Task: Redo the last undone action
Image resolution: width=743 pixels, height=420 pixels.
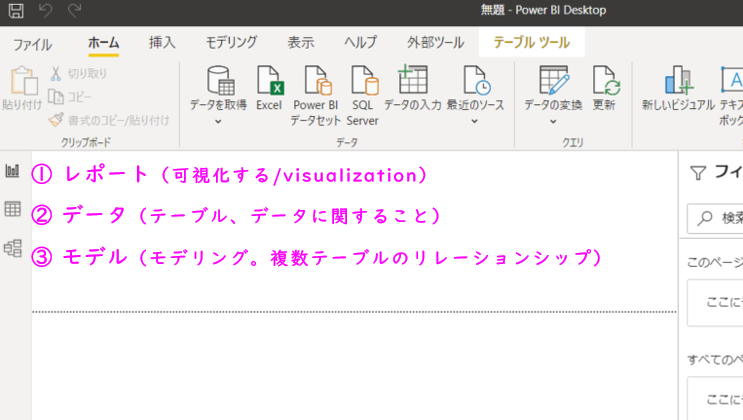Action: click(74, 10)
